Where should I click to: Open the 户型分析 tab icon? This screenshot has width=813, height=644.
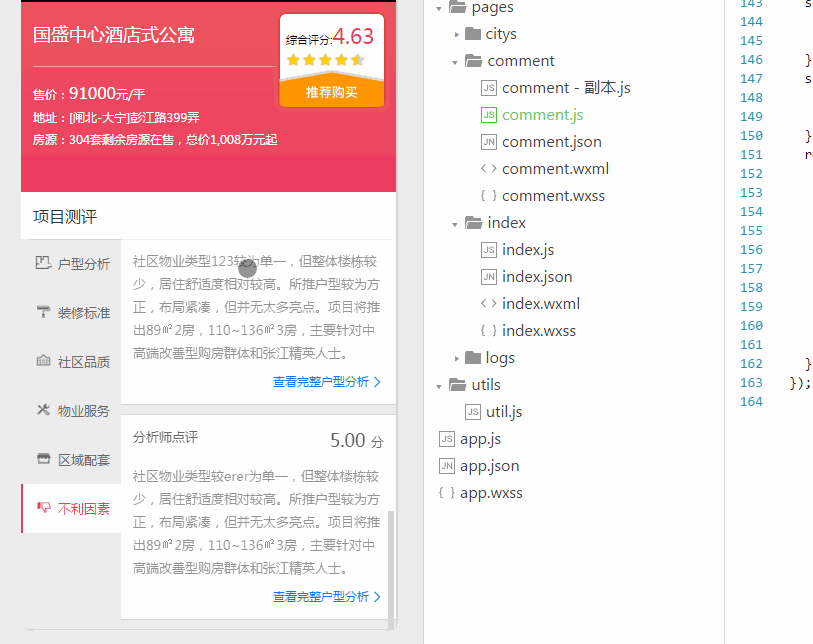click(43, 263)
